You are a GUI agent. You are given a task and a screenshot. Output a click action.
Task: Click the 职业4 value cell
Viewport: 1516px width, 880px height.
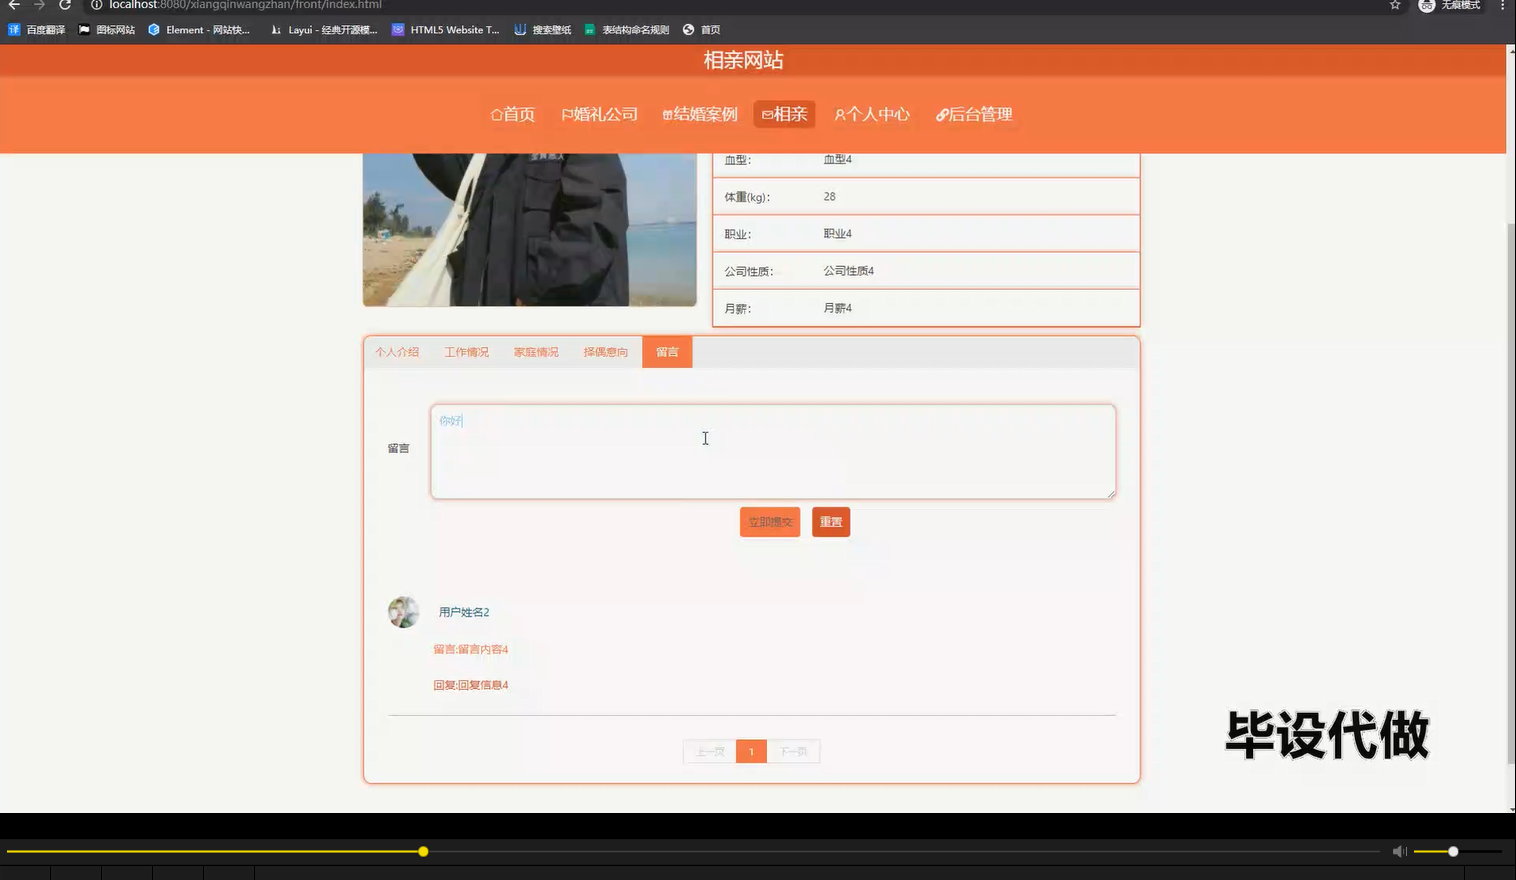pos(838,234)
